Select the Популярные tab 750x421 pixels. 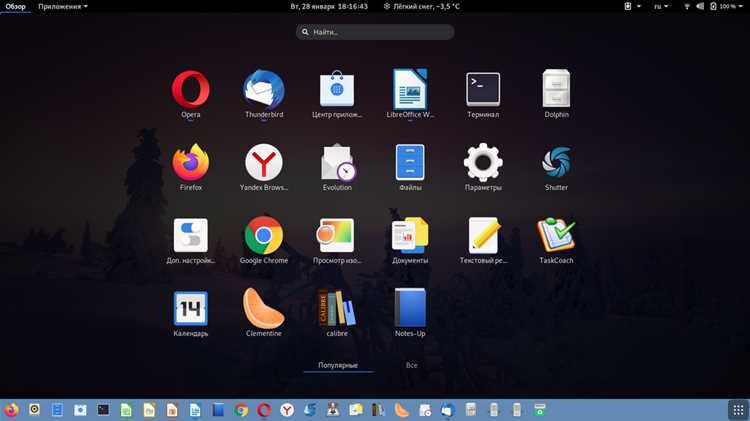click(x=338, y=365)
